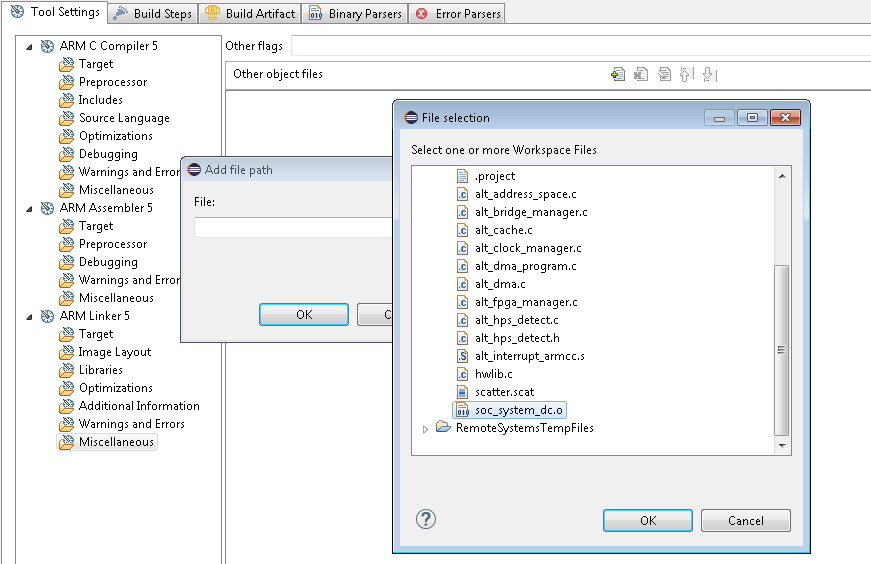Click the ARM Assembler 5 tool icon
Screen dimensions: 871x564
[48, 208]
